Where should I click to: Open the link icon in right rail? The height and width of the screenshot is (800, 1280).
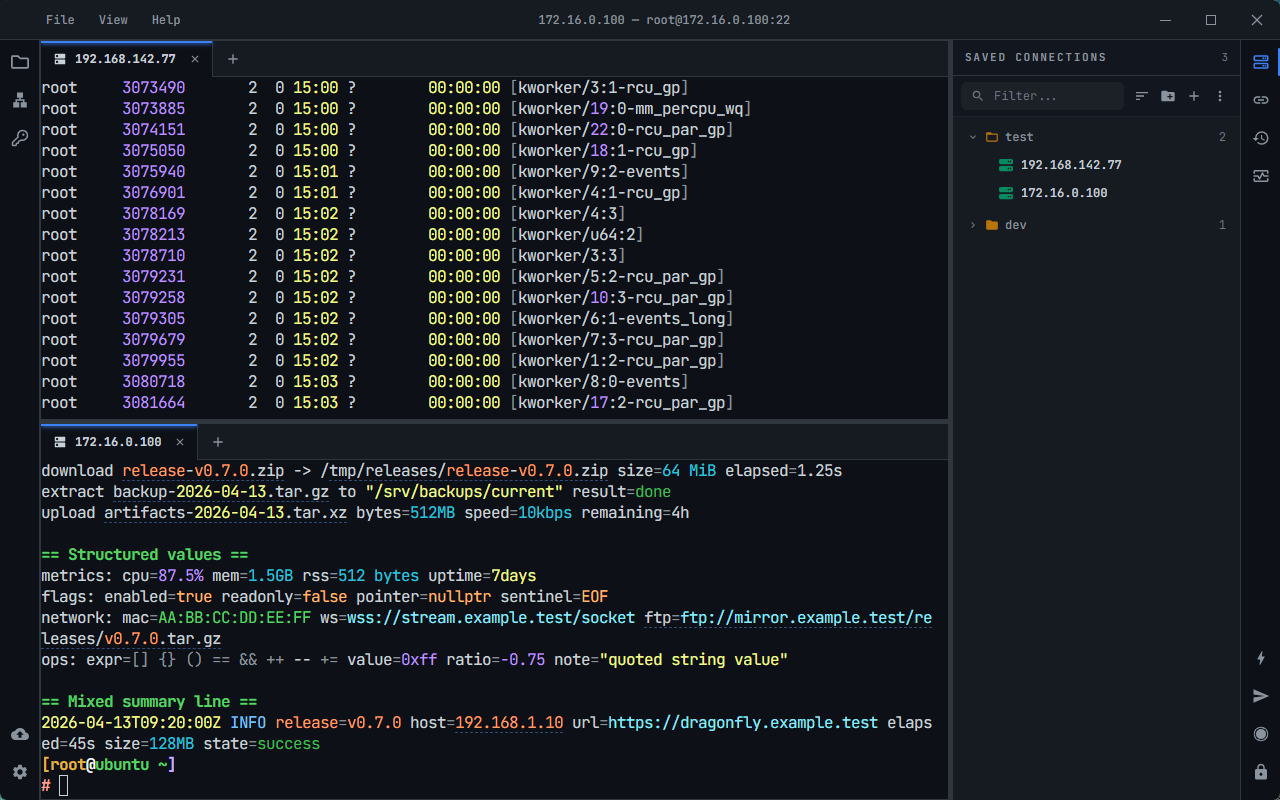[x=1261, y=100]
